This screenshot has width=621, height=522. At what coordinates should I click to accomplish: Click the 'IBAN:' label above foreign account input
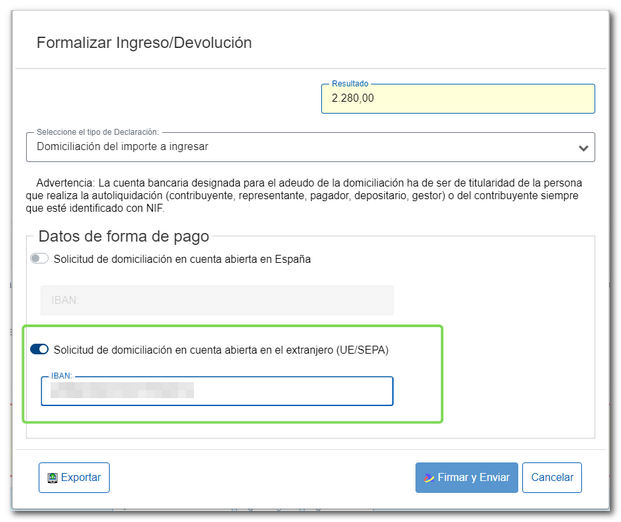[x=62, y=376]
